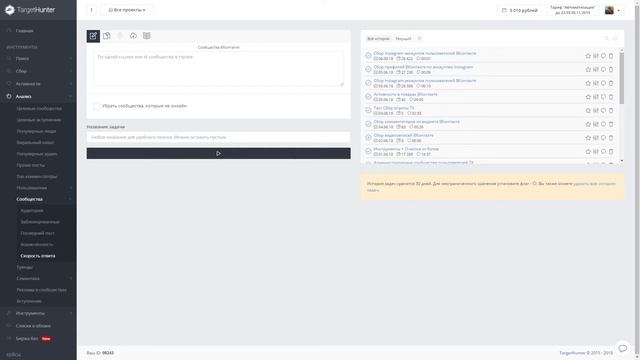The width and height of the screenshot is (640, 360).
Task: Focus the ВКонтакте communities links text area
Action: [x=218, y=69]
